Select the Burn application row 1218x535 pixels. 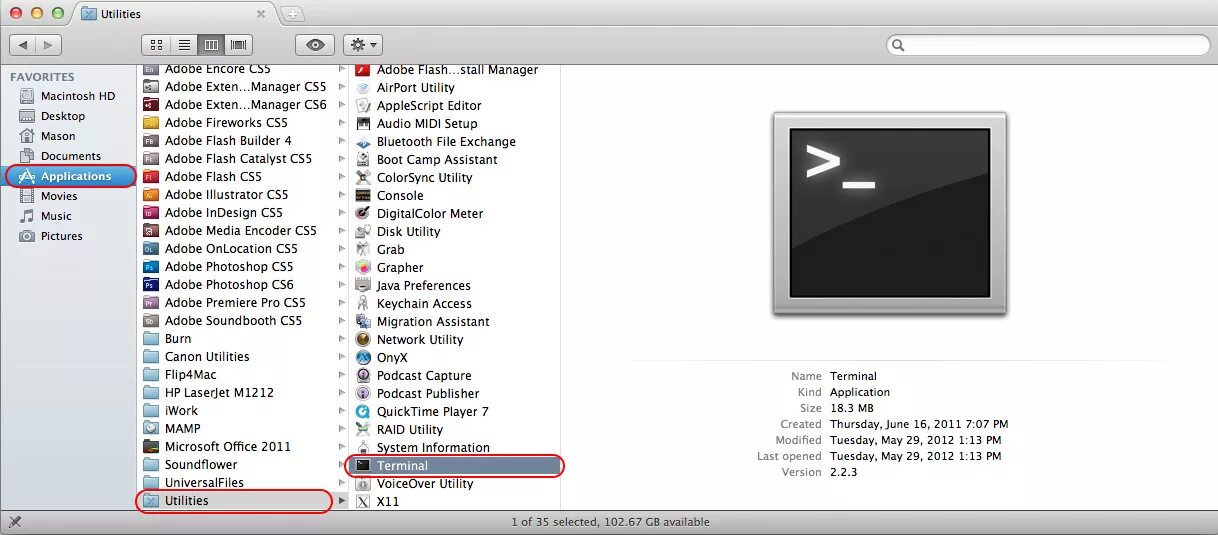pyautogui.click(x=243, y=339)
